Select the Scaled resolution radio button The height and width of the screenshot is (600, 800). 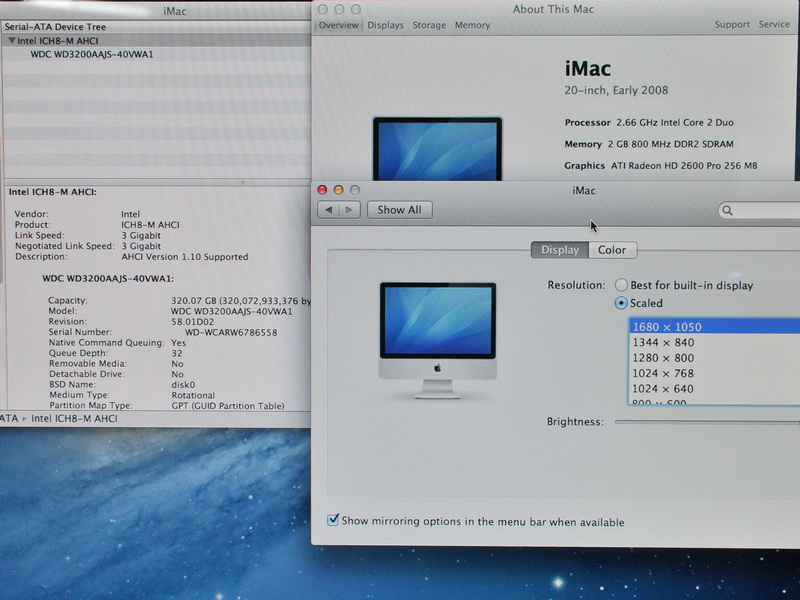click(621, 303)
